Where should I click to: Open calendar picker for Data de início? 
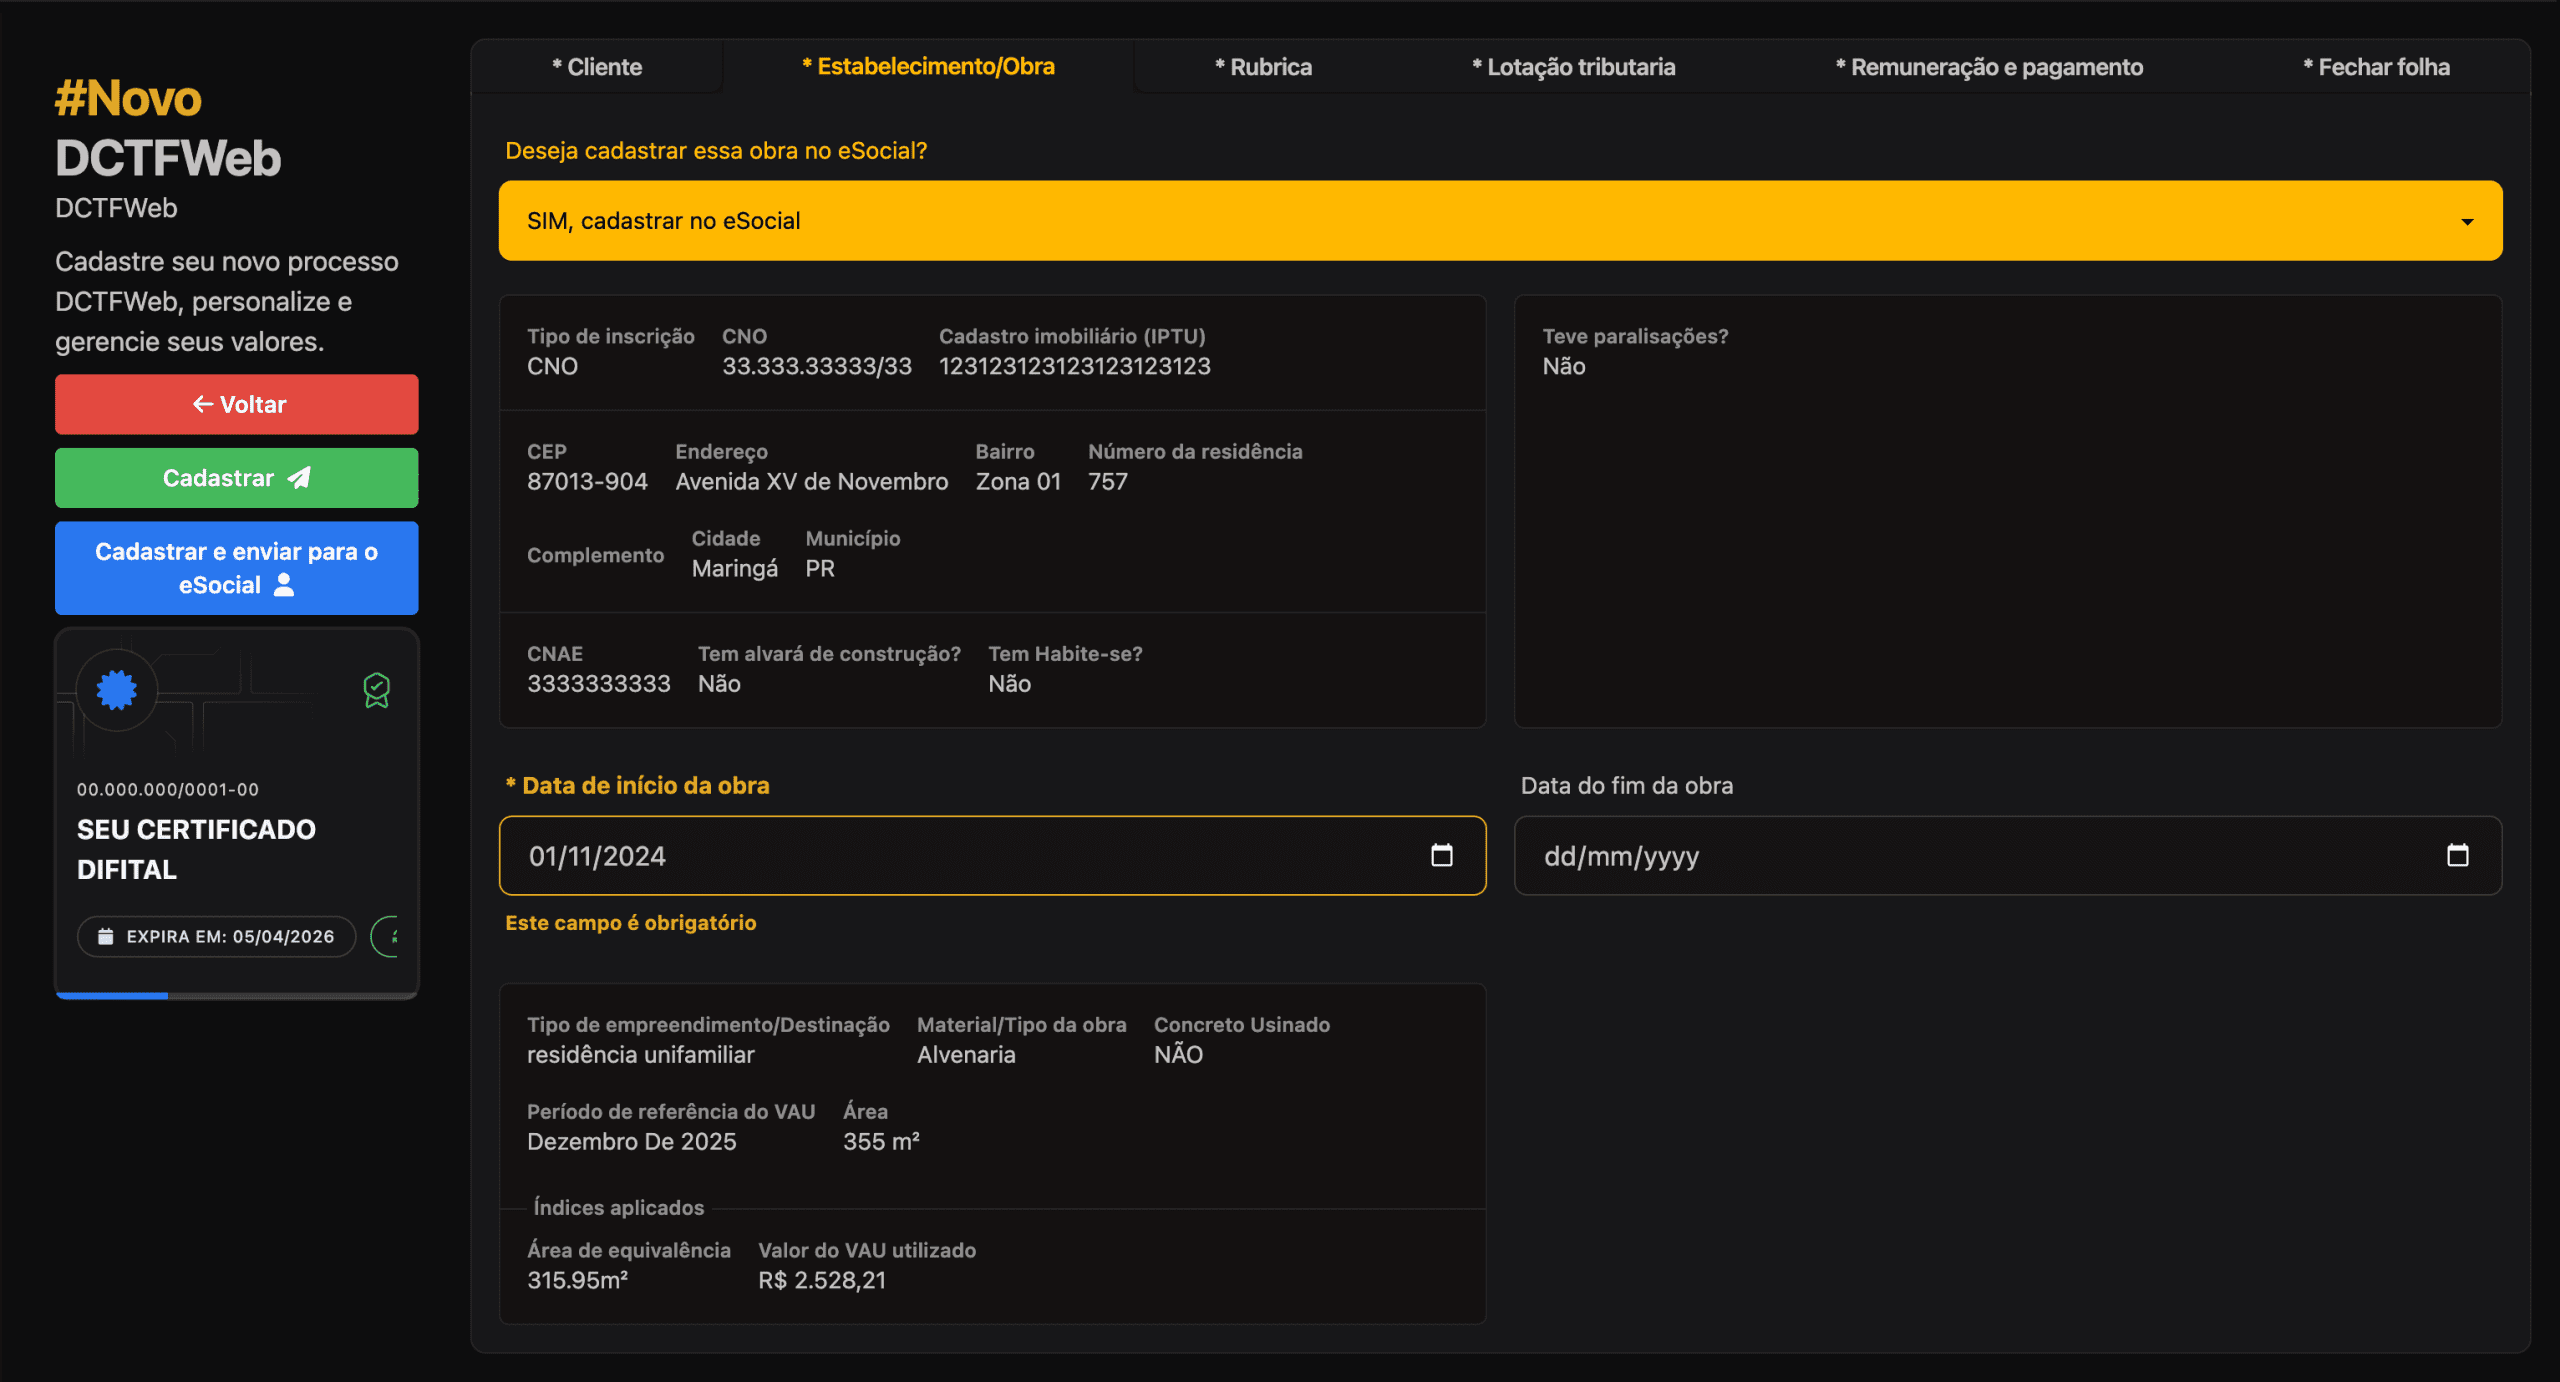(x=1441, y=855)
